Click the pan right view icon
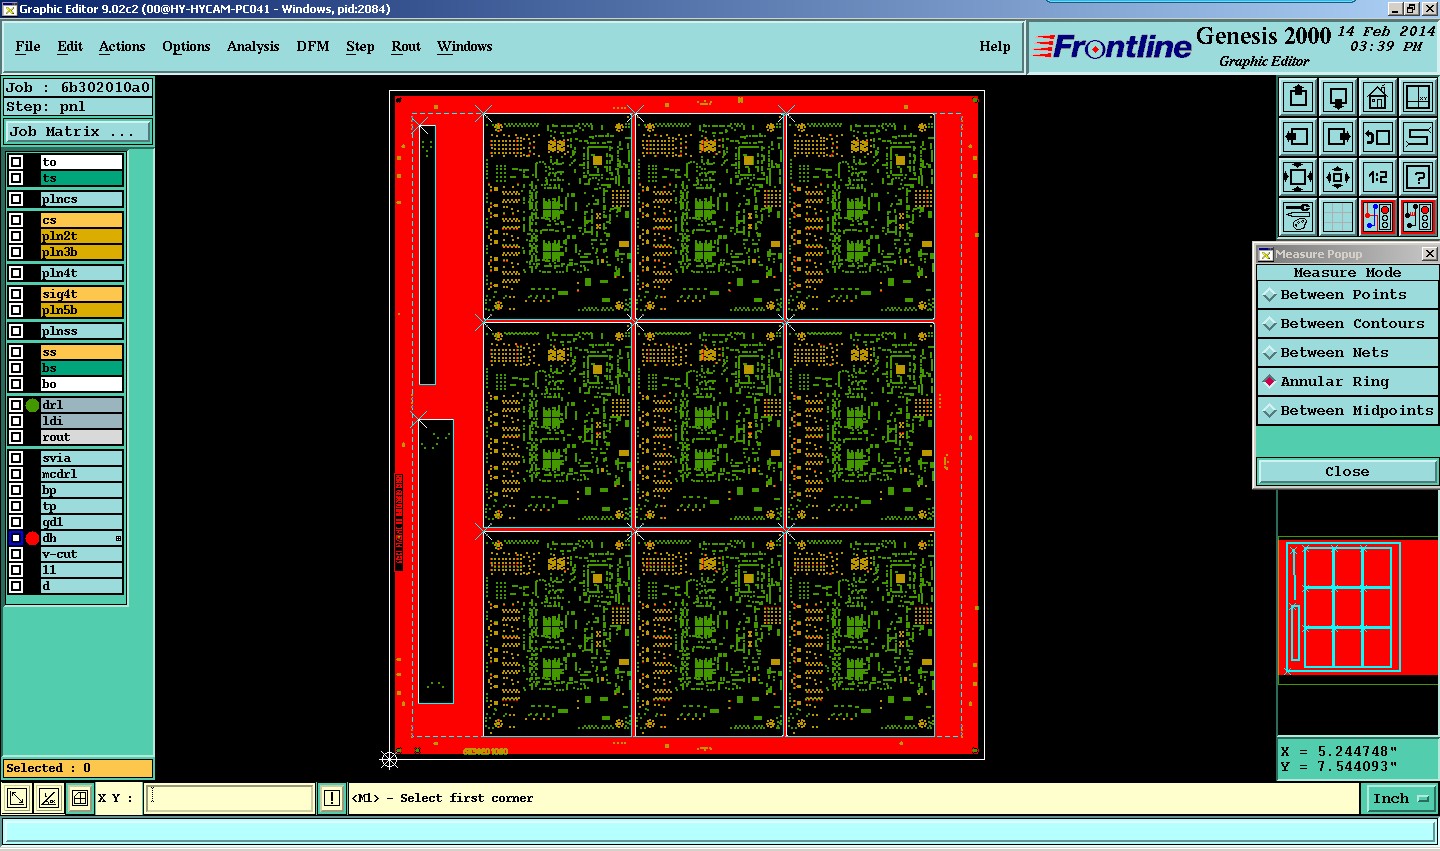This screenshot has width=1440, height=851. coord(1338,137)
